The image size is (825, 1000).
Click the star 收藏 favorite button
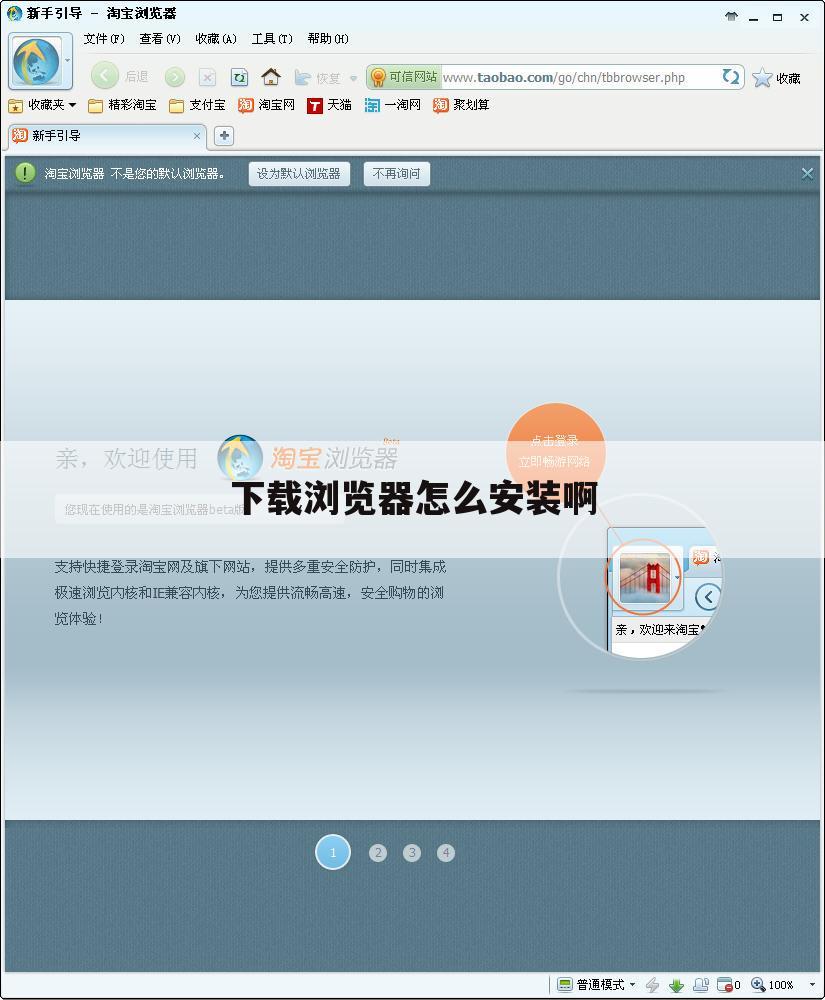tap(776, 78)
